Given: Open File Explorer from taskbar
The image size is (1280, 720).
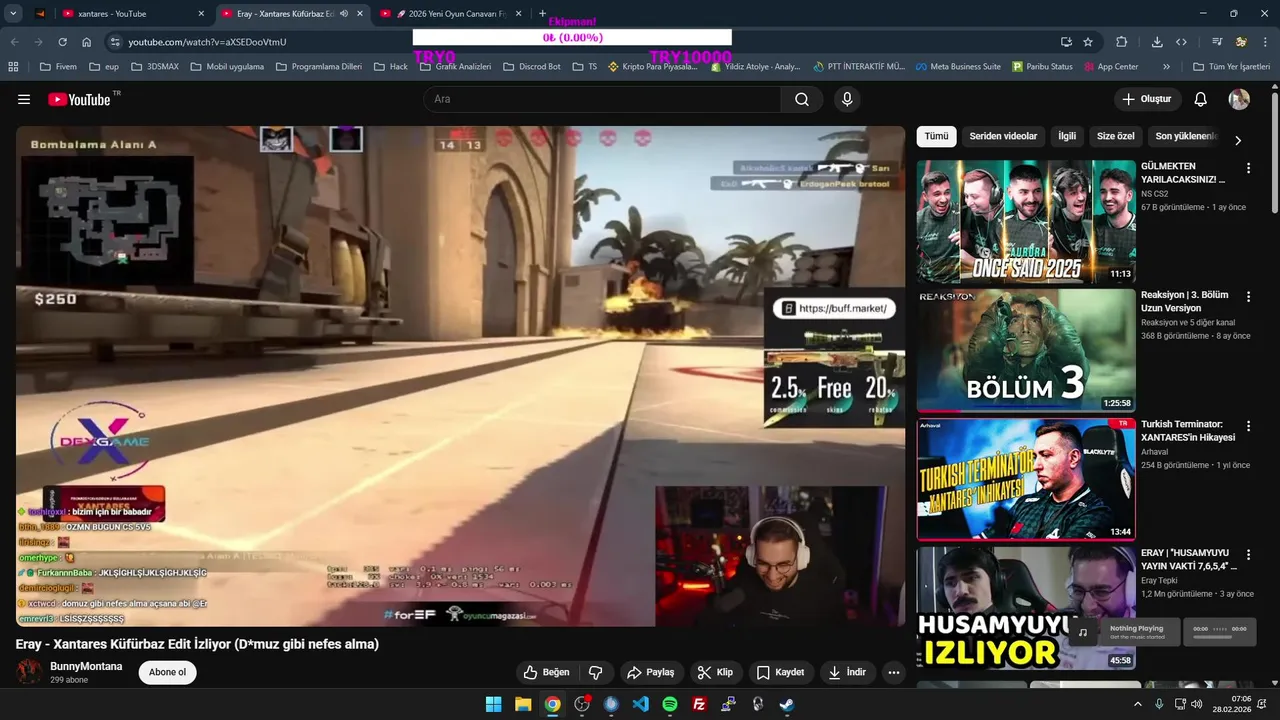Looking at the screenshot, I should coord(523,704).
